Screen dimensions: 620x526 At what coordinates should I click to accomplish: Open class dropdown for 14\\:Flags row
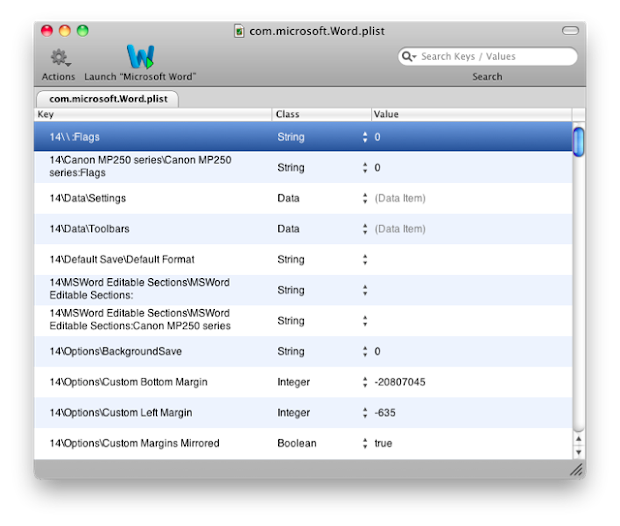point(365,137)
